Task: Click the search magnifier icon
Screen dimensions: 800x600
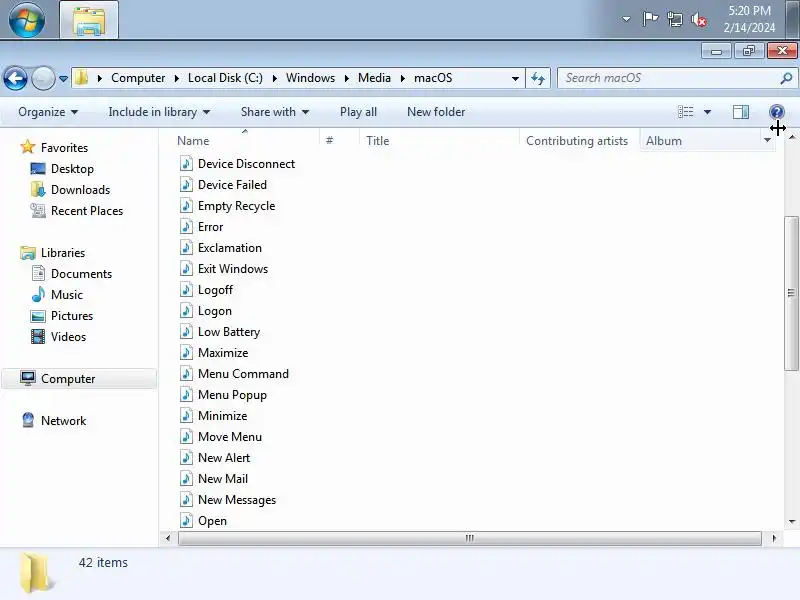Action: (x=786, y=78)
